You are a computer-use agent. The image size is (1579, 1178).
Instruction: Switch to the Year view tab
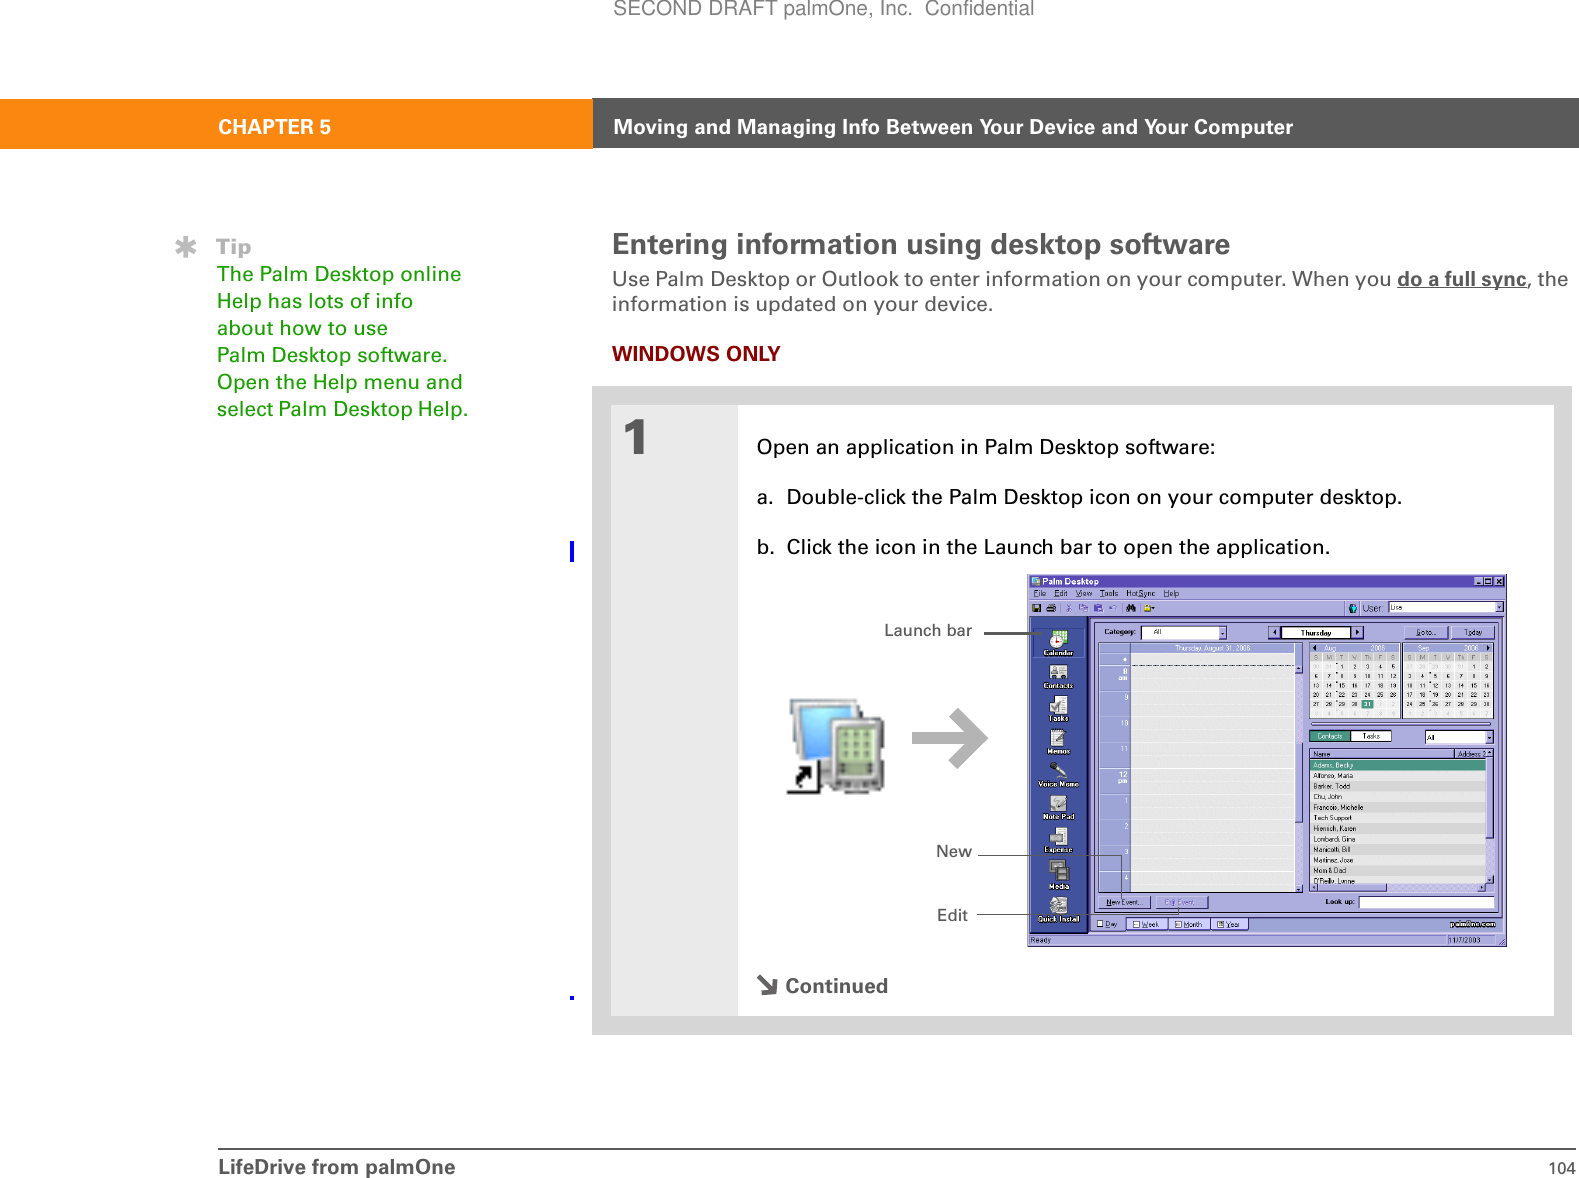(x=1229, y=924)
